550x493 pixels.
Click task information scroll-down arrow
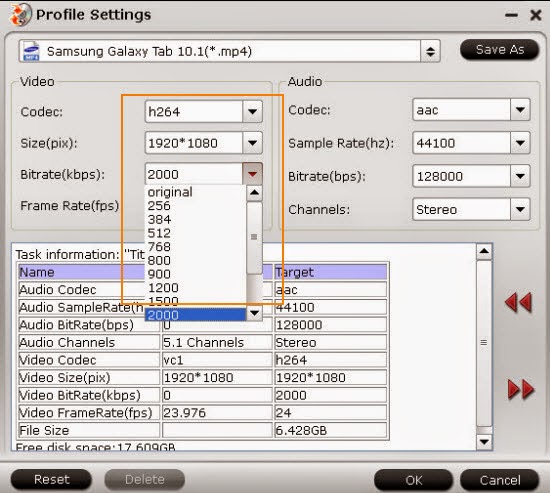(484, 442)
